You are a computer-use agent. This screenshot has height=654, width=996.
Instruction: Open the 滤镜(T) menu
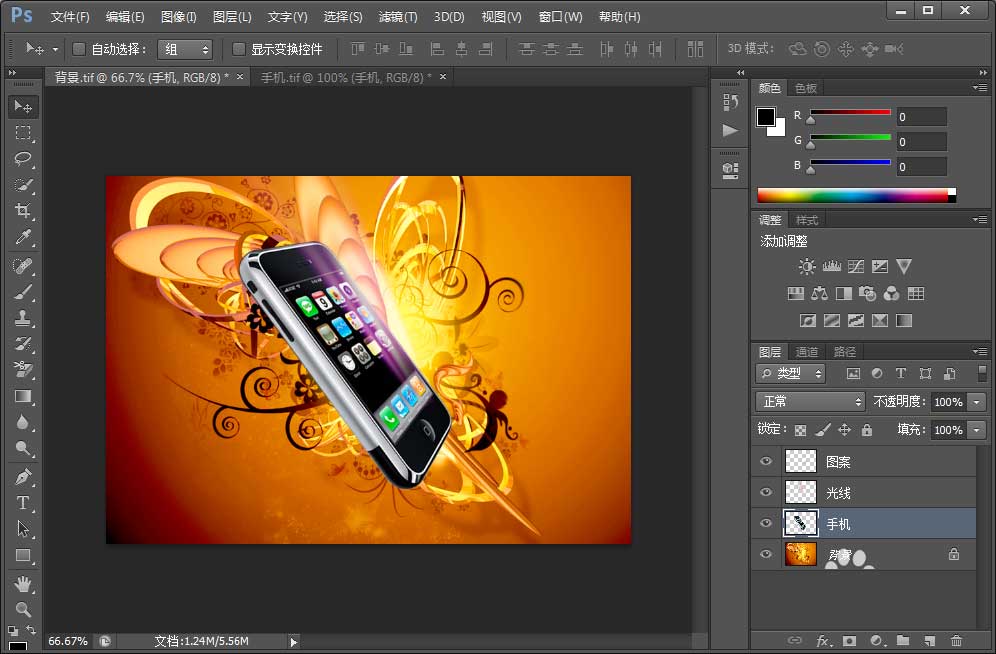(398, 17)
